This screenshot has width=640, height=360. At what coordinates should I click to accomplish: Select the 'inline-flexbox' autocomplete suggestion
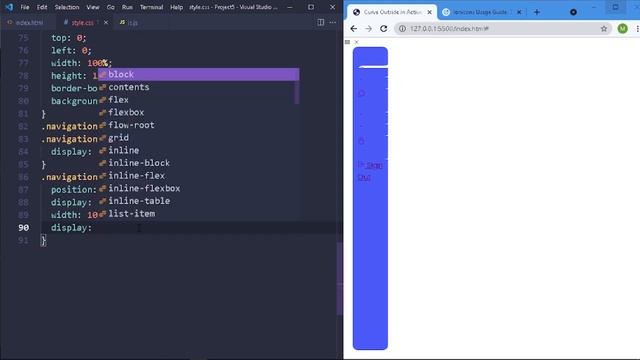[x=198, y=188]
